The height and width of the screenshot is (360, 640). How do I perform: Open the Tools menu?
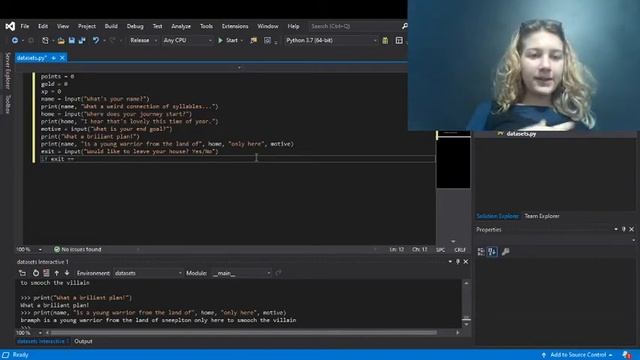[x=206, y=26]
